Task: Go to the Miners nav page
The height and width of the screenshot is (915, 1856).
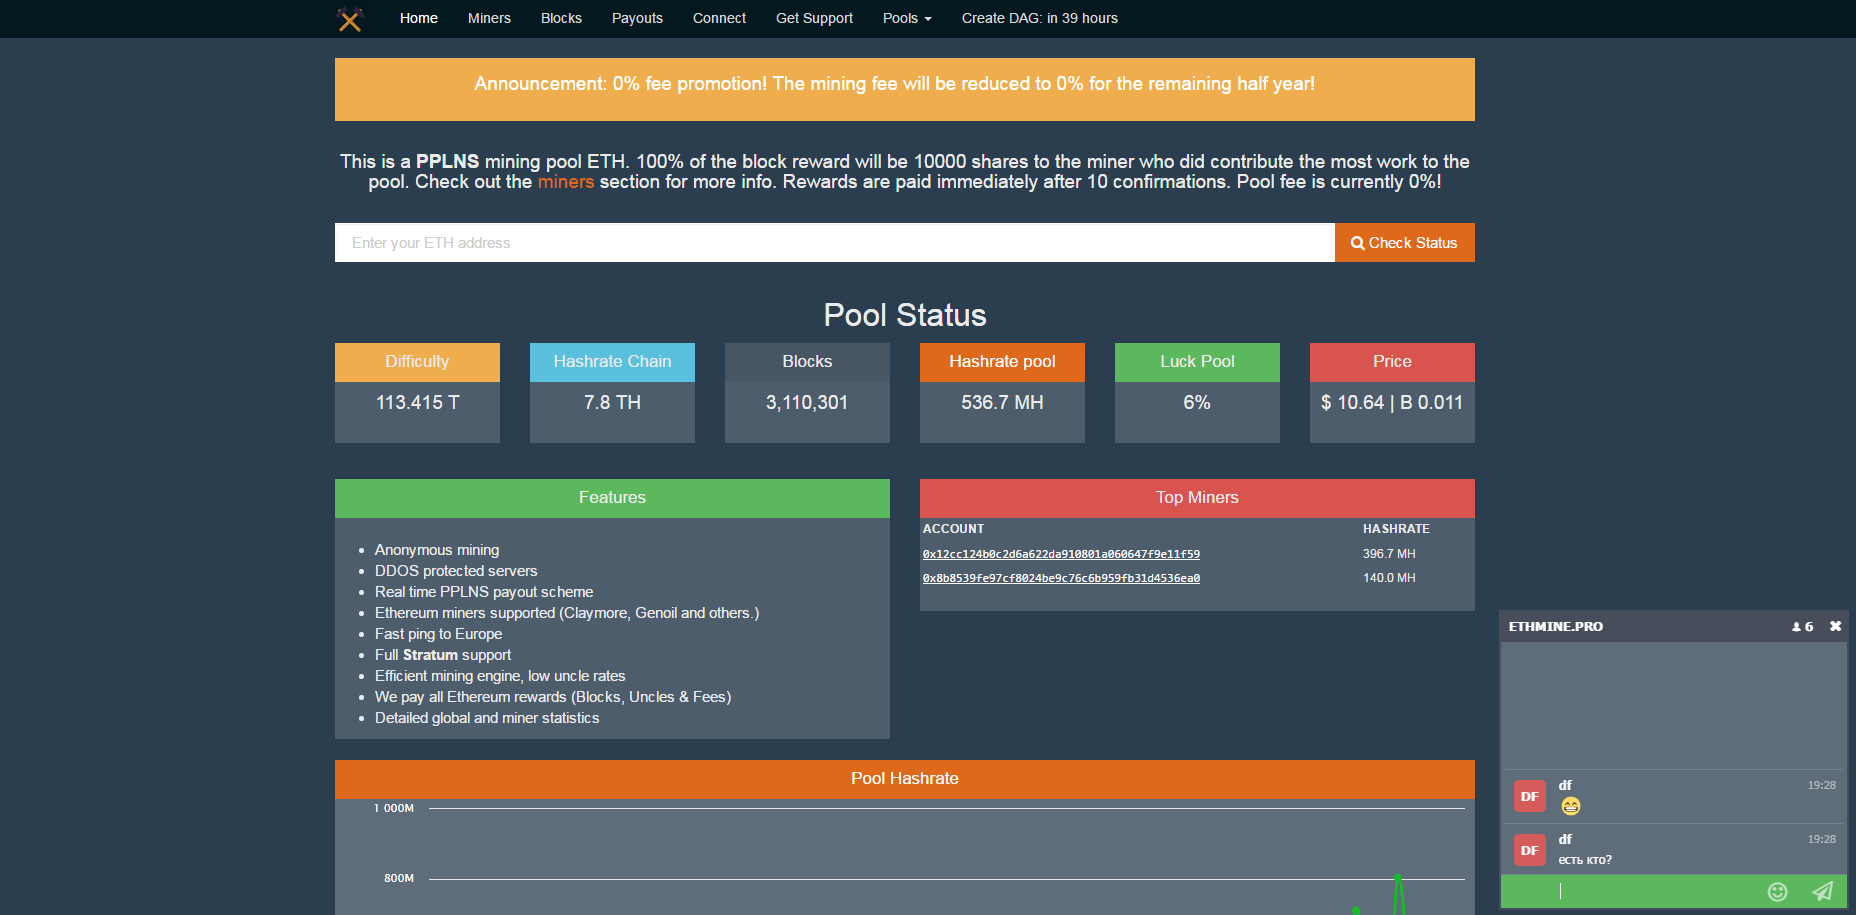Action: 489,18
